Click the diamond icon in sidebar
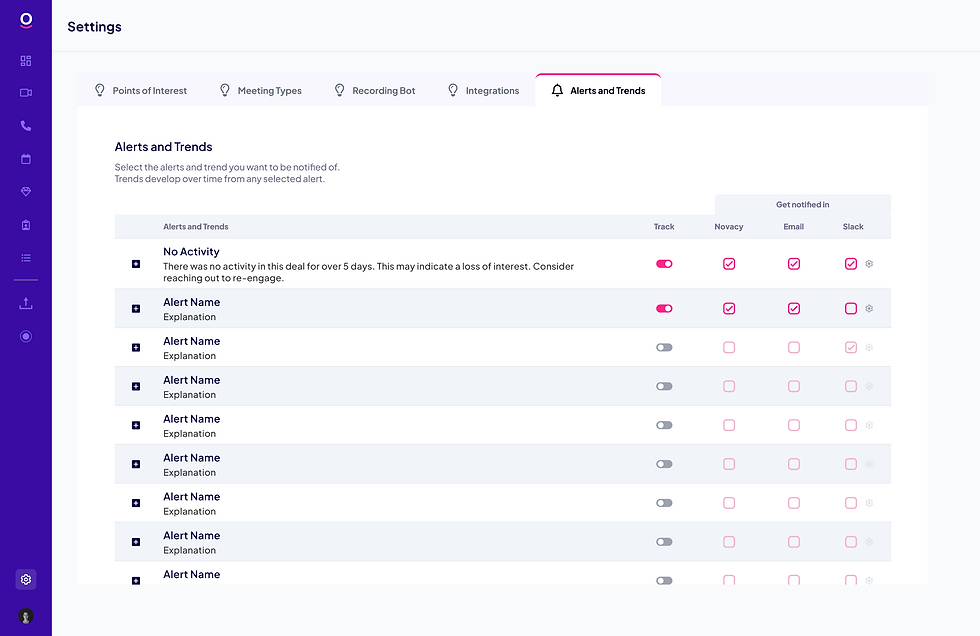This screenshot has height=636, width=980. (26, 191)
